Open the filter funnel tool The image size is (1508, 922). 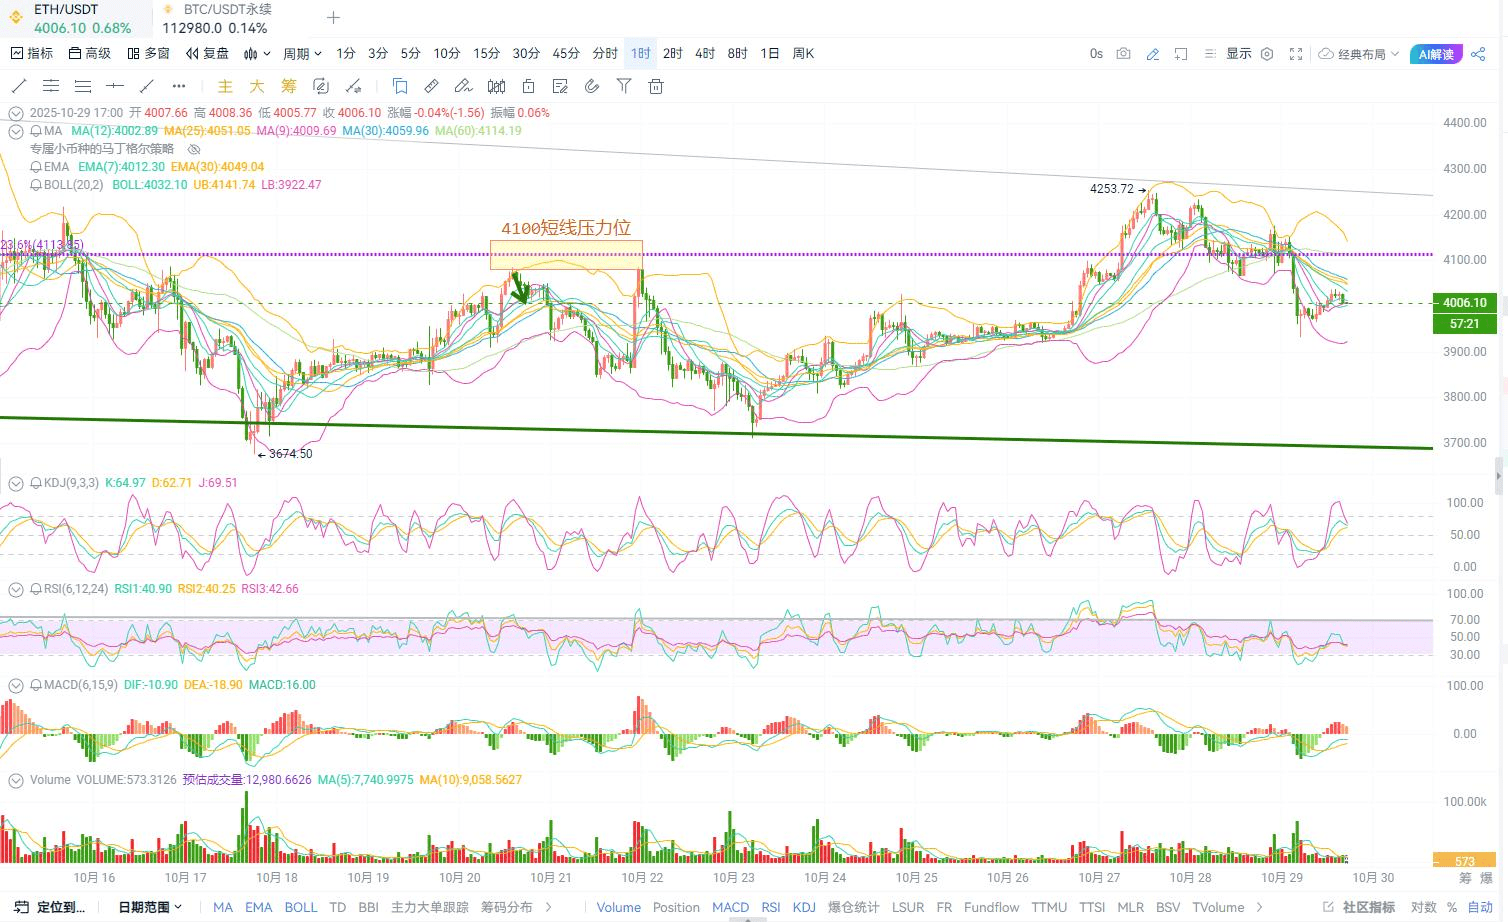coord(624,86)
